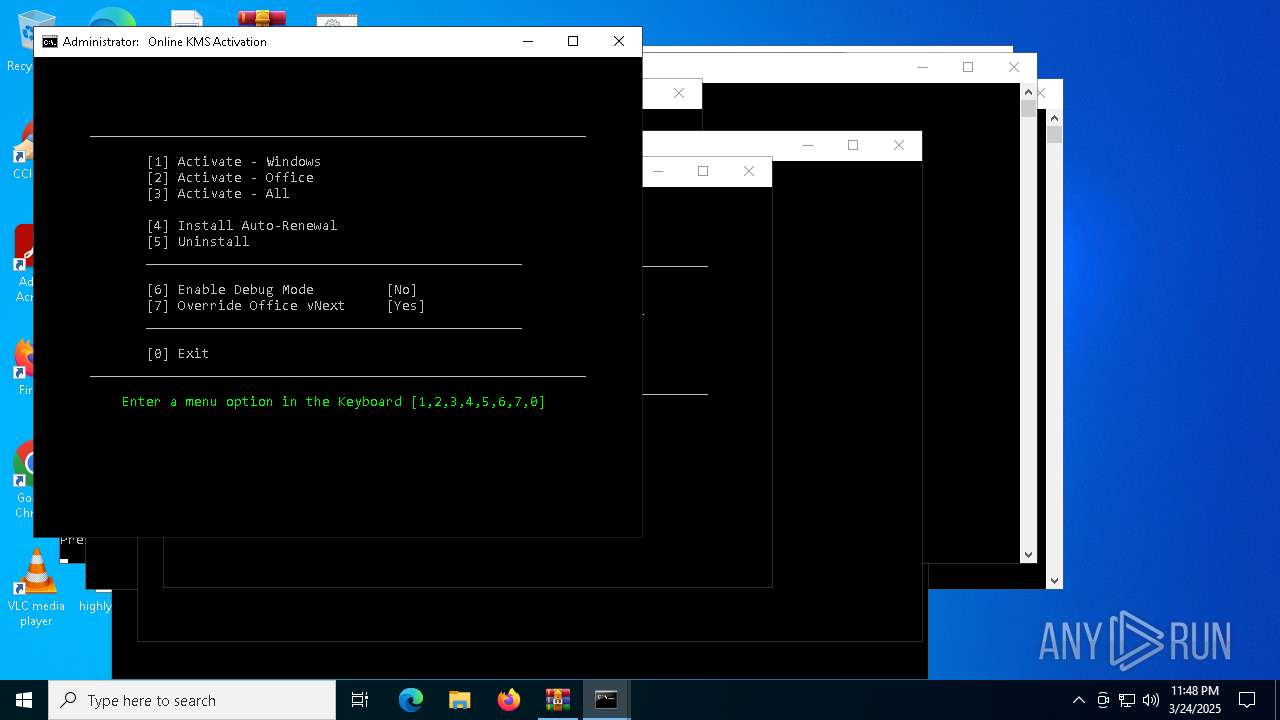
Task: Open File Explorer from the taskbar
Action: click(x=460, y=700)
